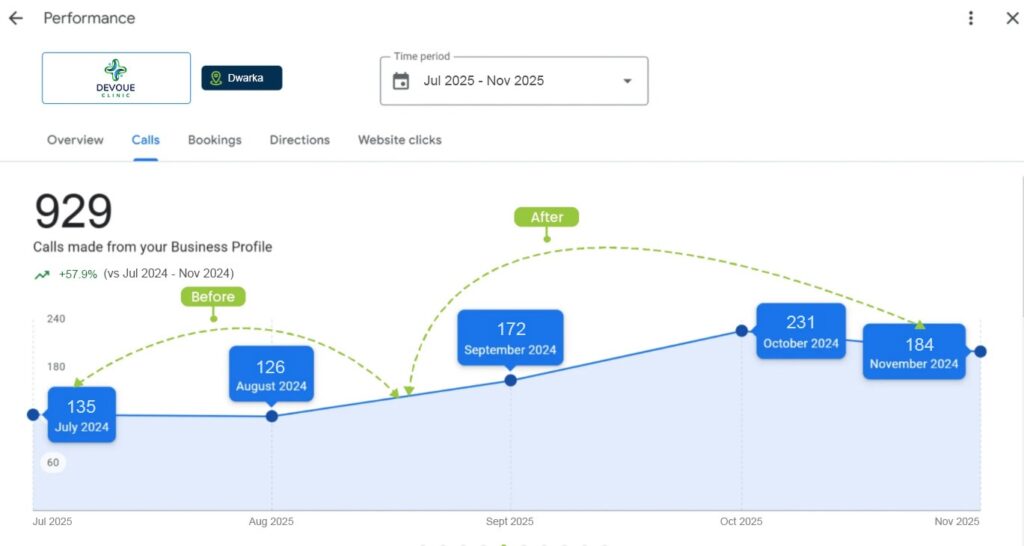Click the Devoue Clinic logo
Image resolution: width=1024 pixels, height=546 pixels.
coord(116,78)
